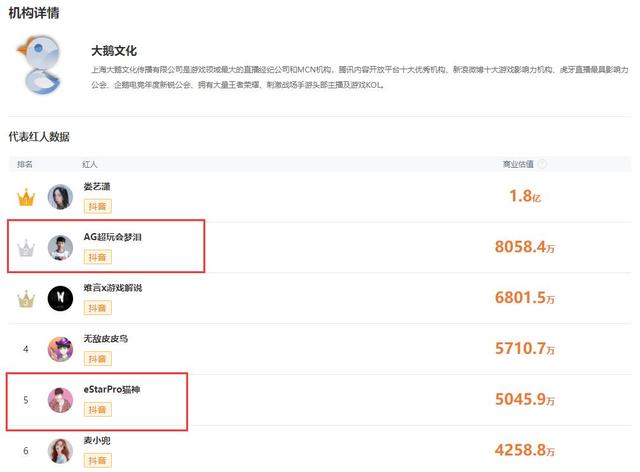640x472 pixels.
Task: Click the 抖音 tag under 娄艺潇
Action: point(97,206)
